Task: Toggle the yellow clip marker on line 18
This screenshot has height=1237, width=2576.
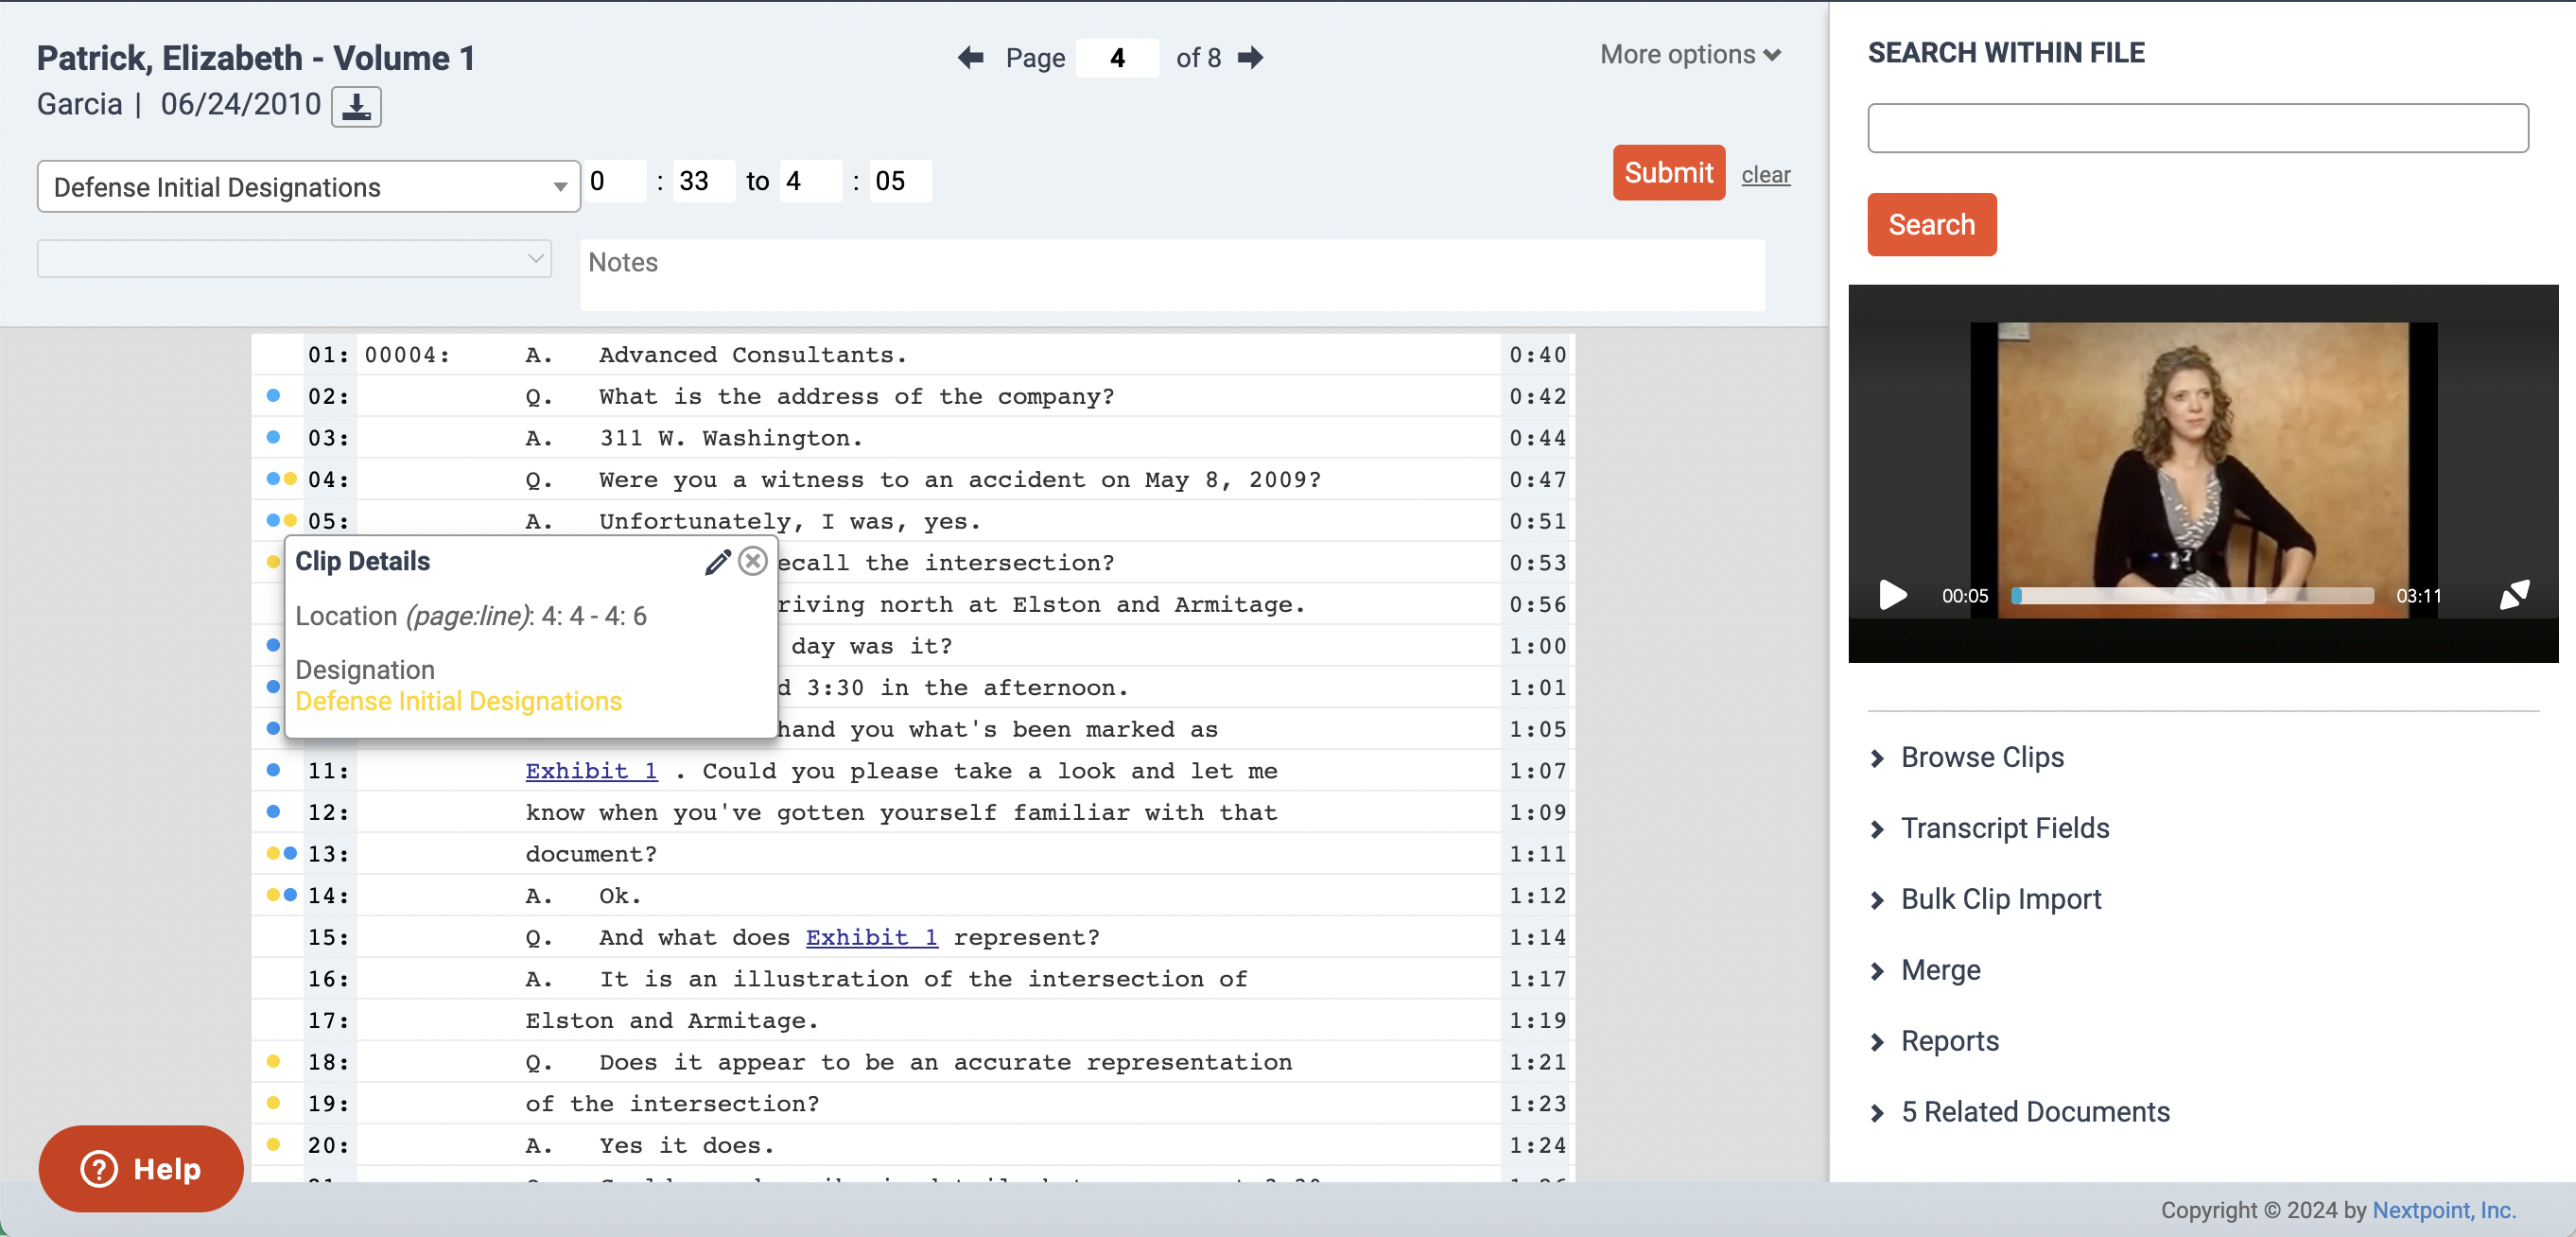Action: 274,1062
